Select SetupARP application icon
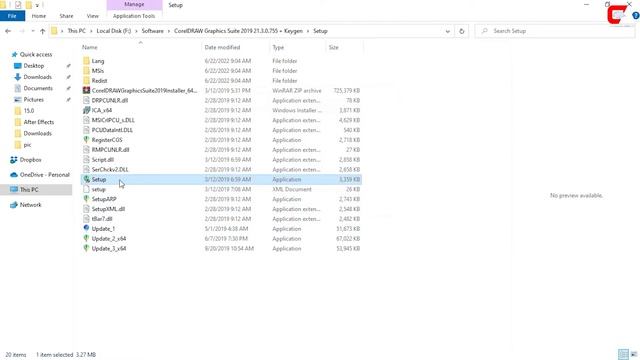This screenshot has height=360, width=640. (86, 199)
